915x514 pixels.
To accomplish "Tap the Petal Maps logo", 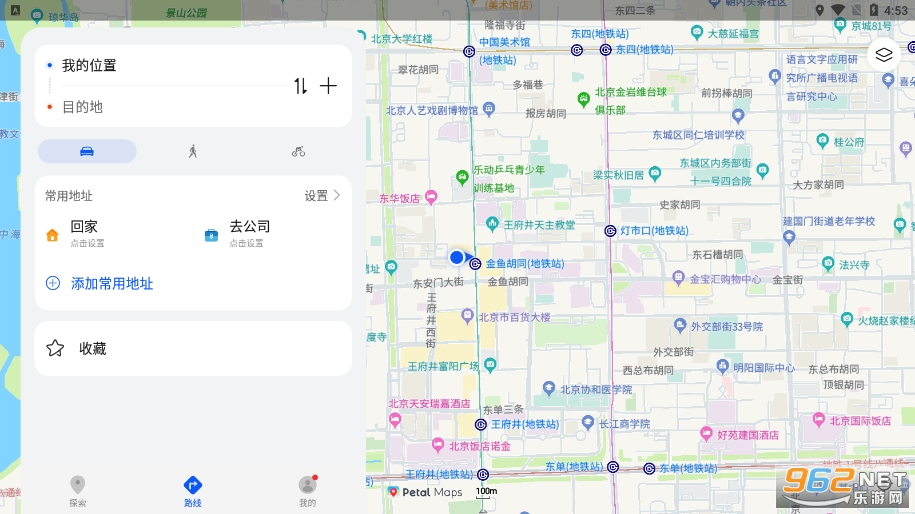I will [x=426, y=492].
